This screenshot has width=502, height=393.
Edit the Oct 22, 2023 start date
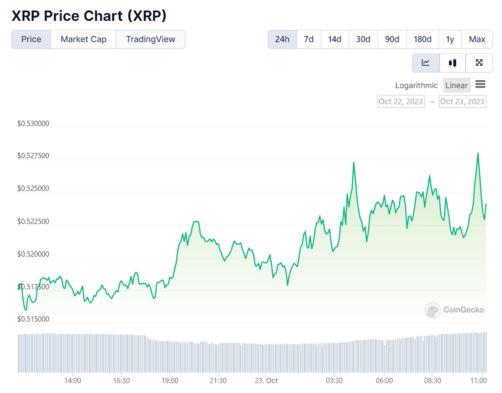pos(401,101)
